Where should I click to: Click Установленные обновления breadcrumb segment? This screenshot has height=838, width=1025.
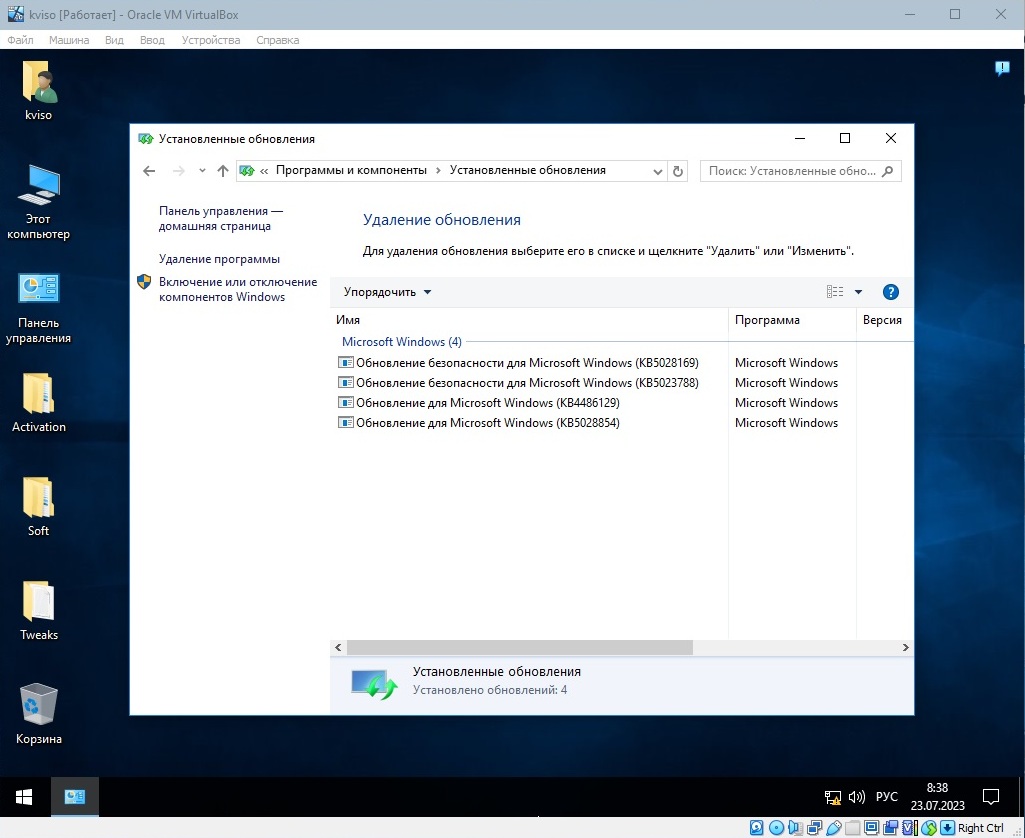coord(528,171)
